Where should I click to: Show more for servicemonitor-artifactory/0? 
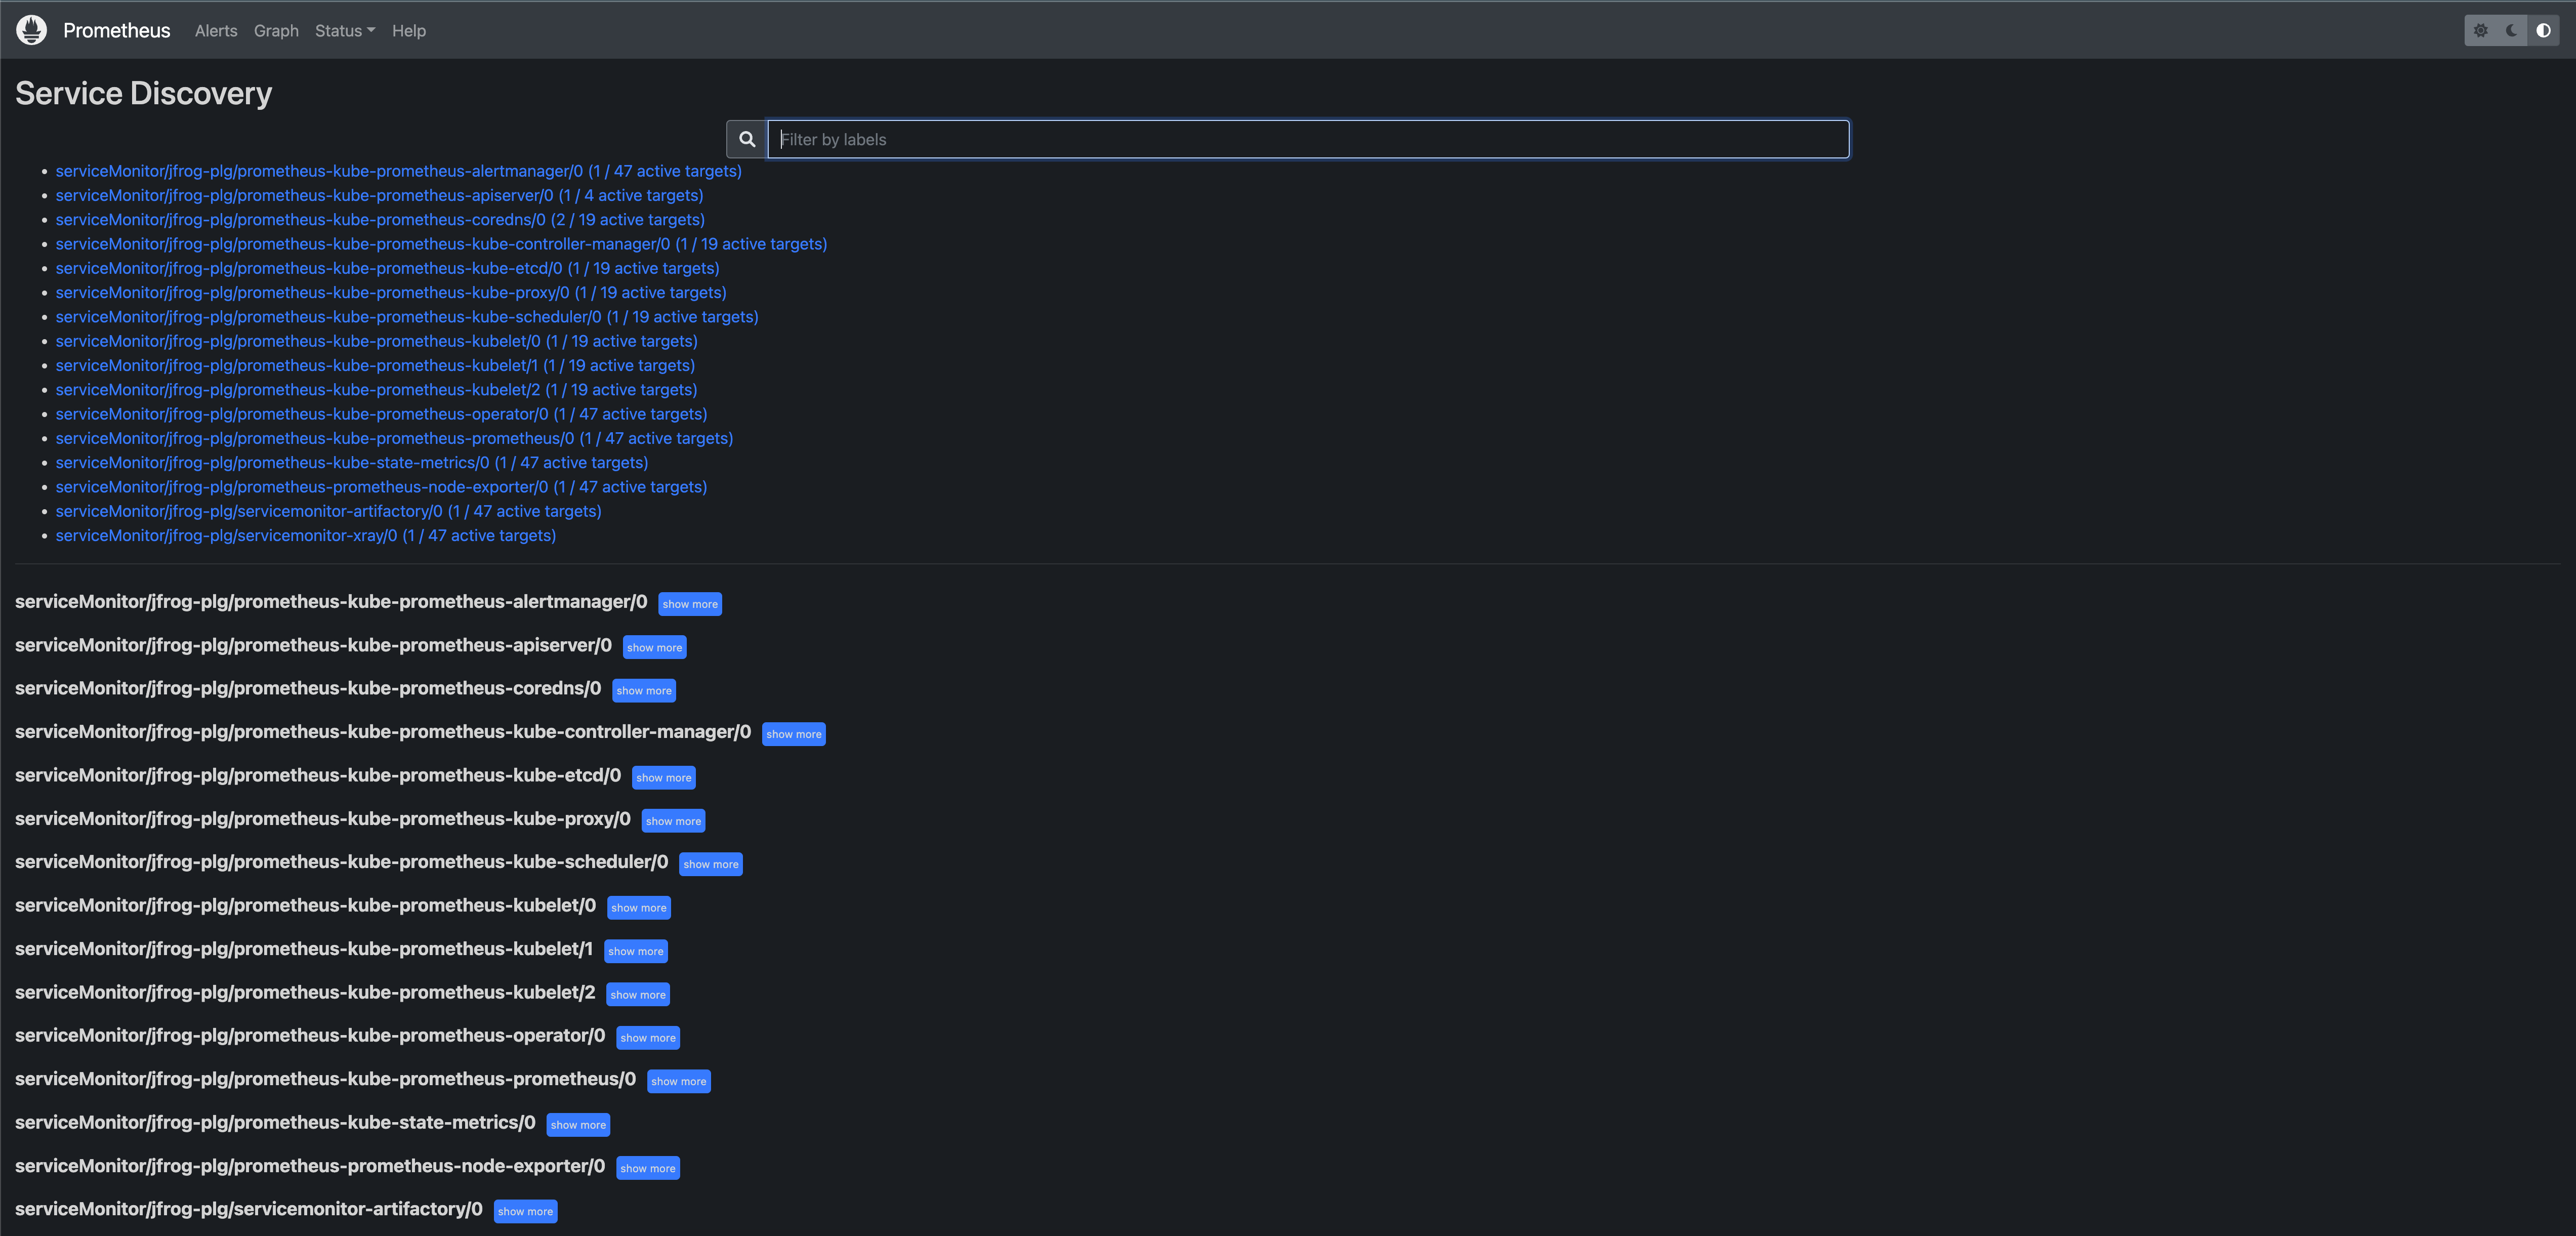click(x=525, y=1211)
